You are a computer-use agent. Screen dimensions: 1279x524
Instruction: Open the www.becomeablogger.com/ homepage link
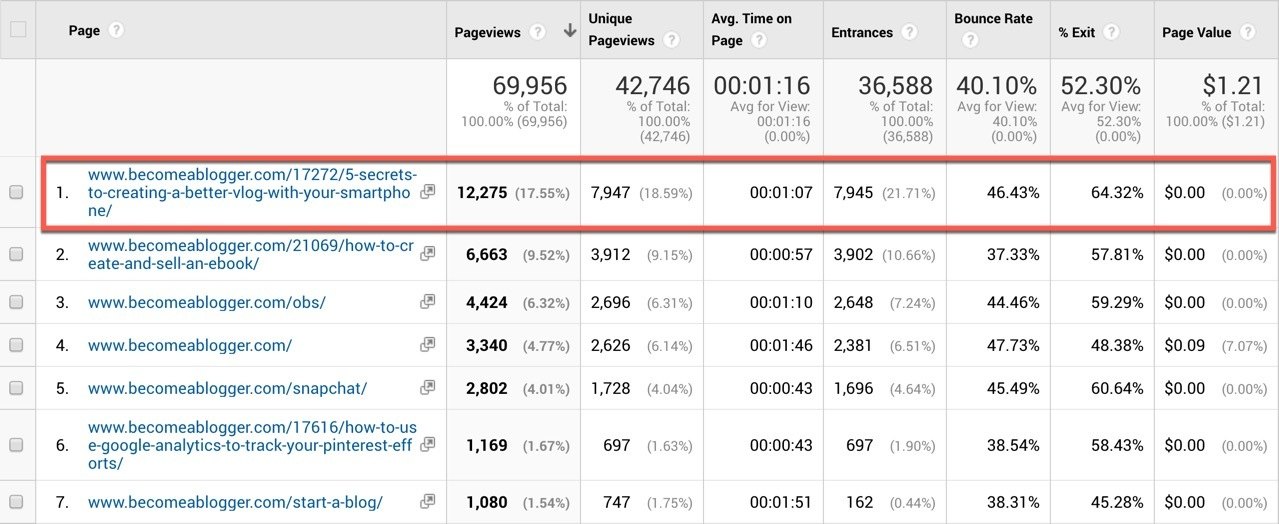[190, 345]
